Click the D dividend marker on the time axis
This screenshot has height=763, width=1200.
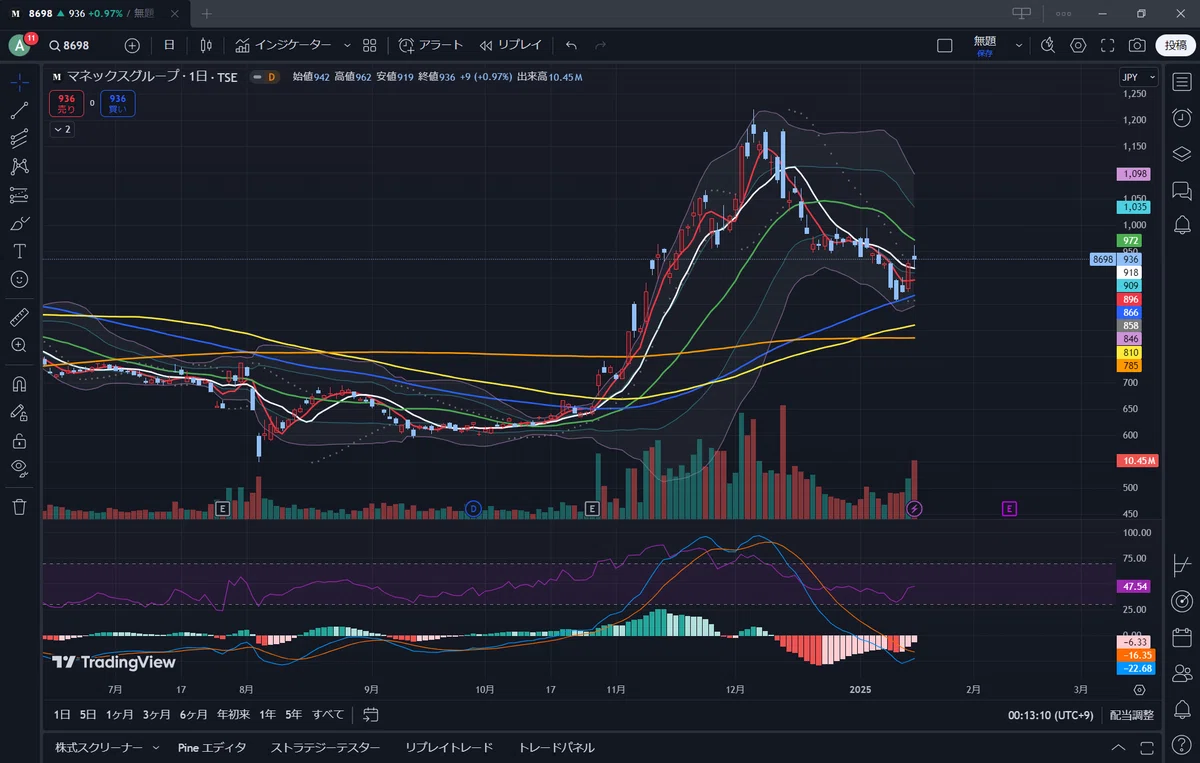(x=473, y=509)
